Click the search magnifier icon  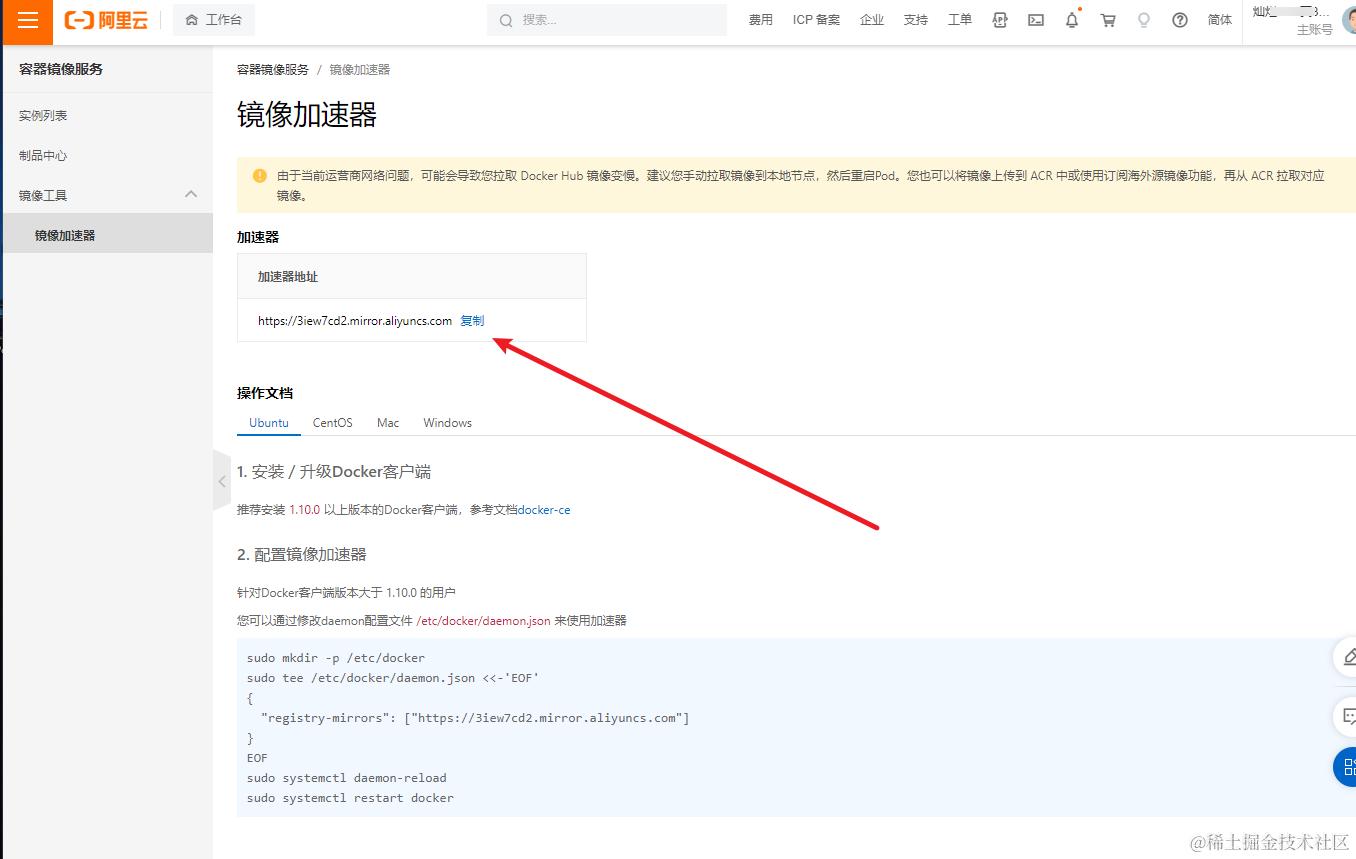pyautogui.click(x=506, y=20)
